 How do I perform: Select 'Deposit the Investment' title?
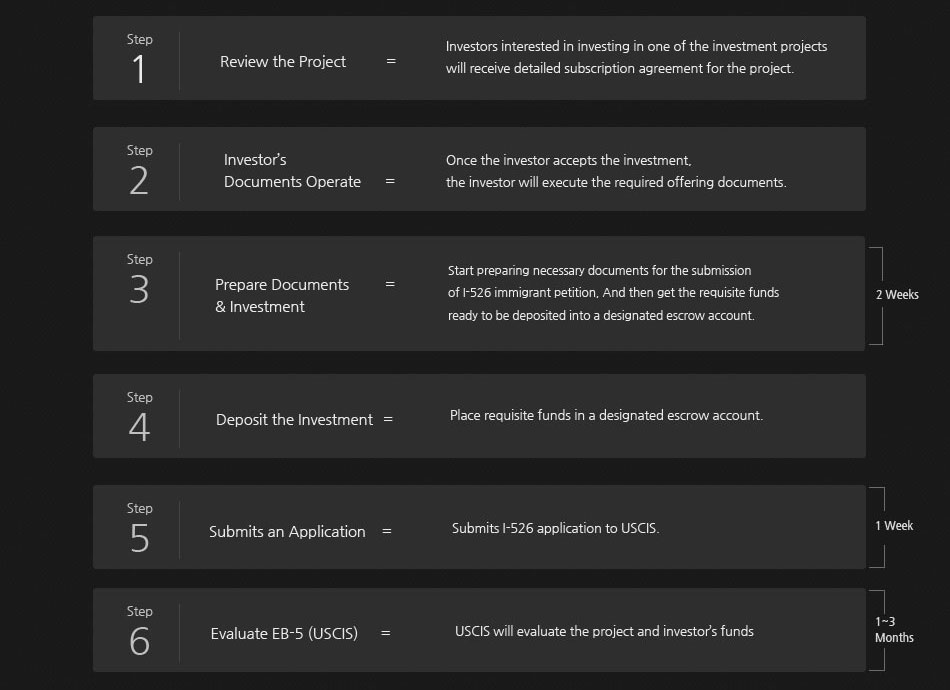coord(294,420)
